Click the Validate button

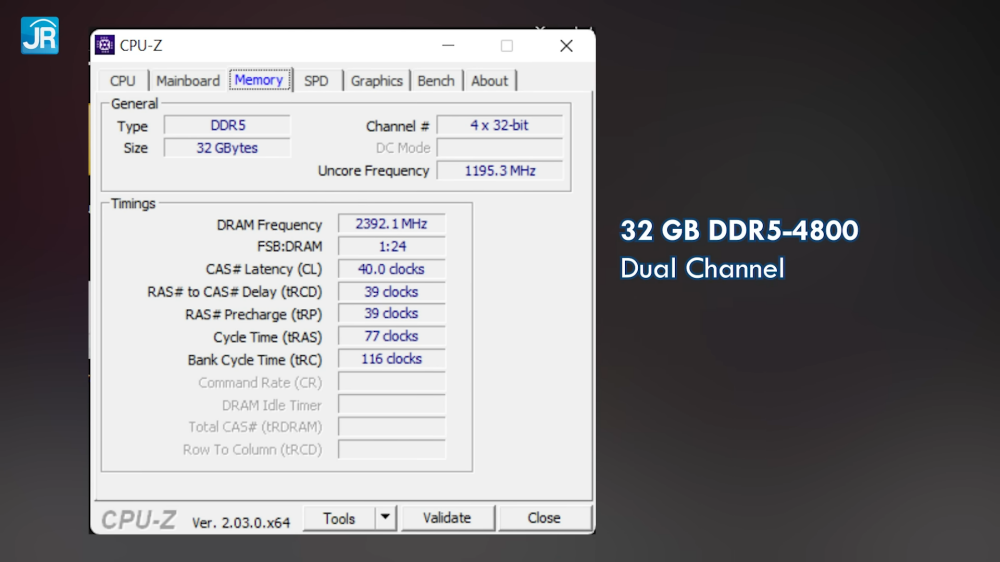point(447,518)
